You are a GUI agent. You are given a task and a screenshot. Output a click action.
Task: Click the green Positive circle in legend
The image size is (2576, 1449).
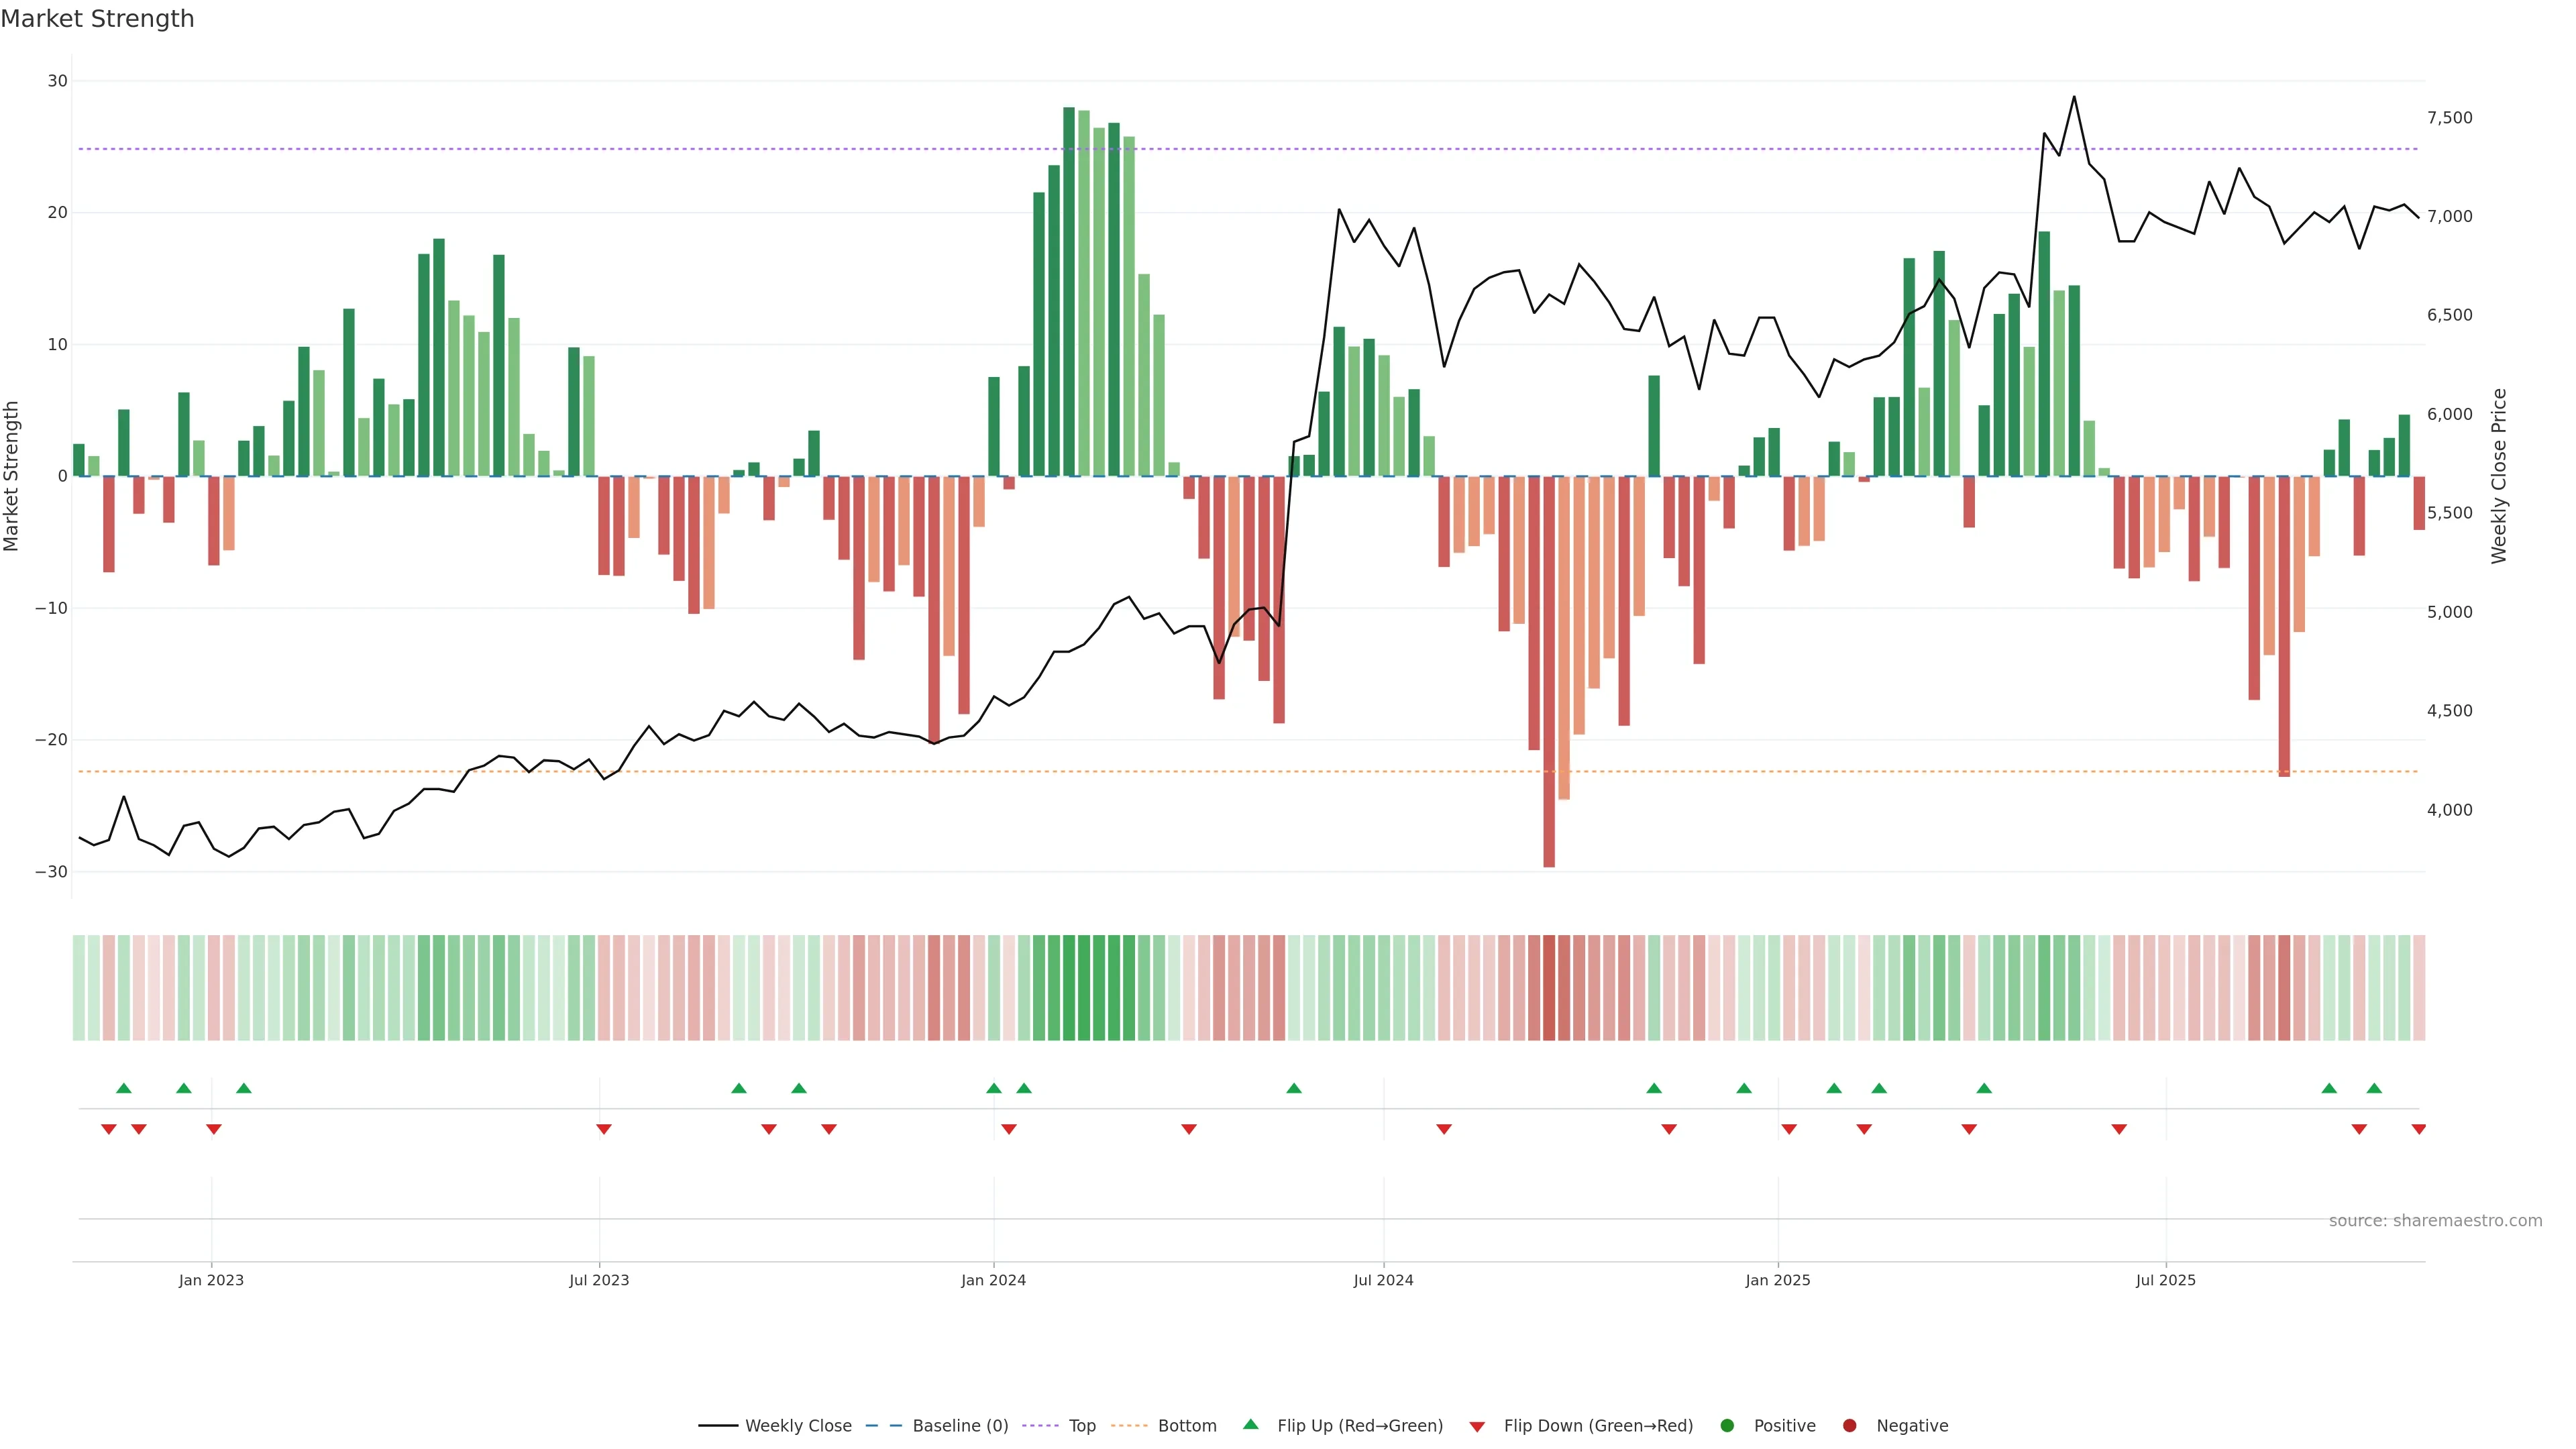(x=1727, y=1426)
